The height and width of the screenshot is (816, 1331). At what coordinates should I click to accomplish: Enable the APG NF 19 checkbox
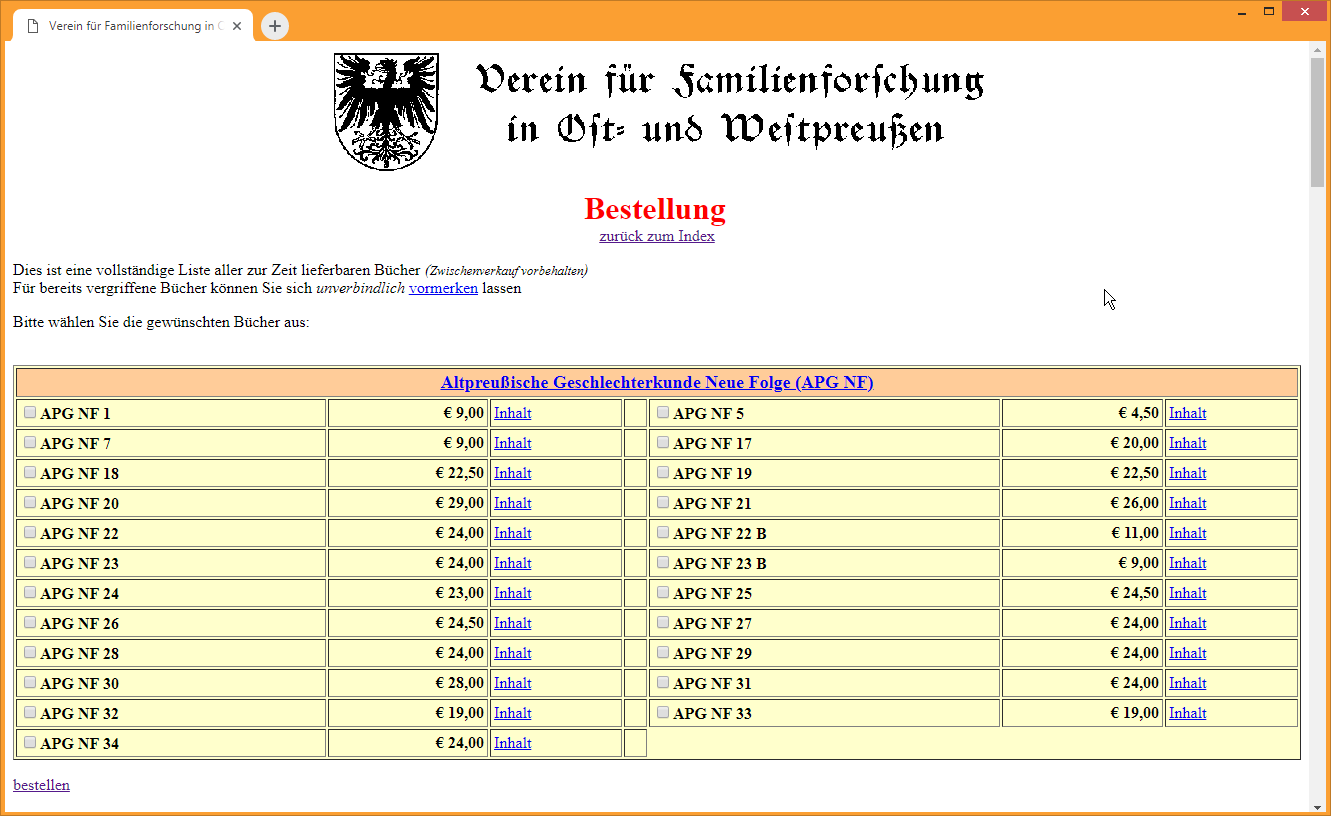662,472
